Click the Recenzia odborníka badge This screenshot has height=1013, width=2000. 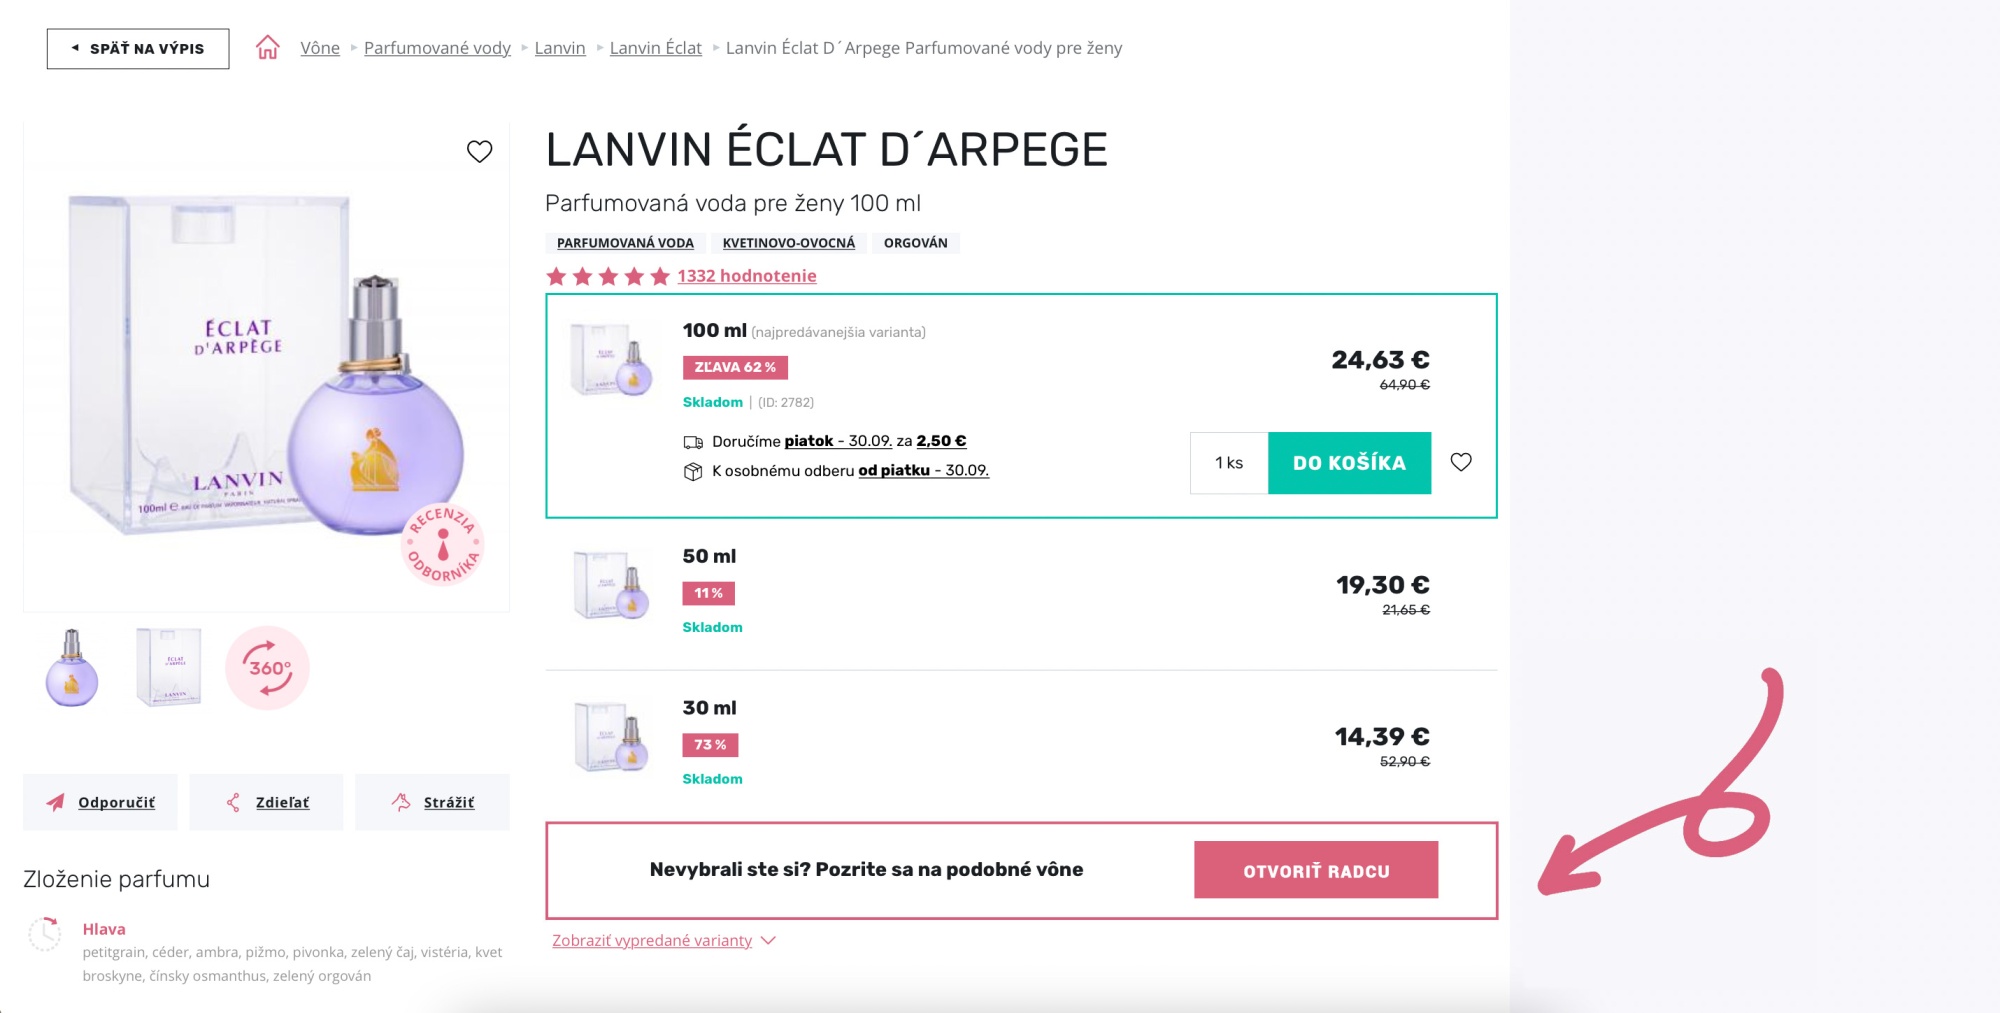[x=443, y=544]
